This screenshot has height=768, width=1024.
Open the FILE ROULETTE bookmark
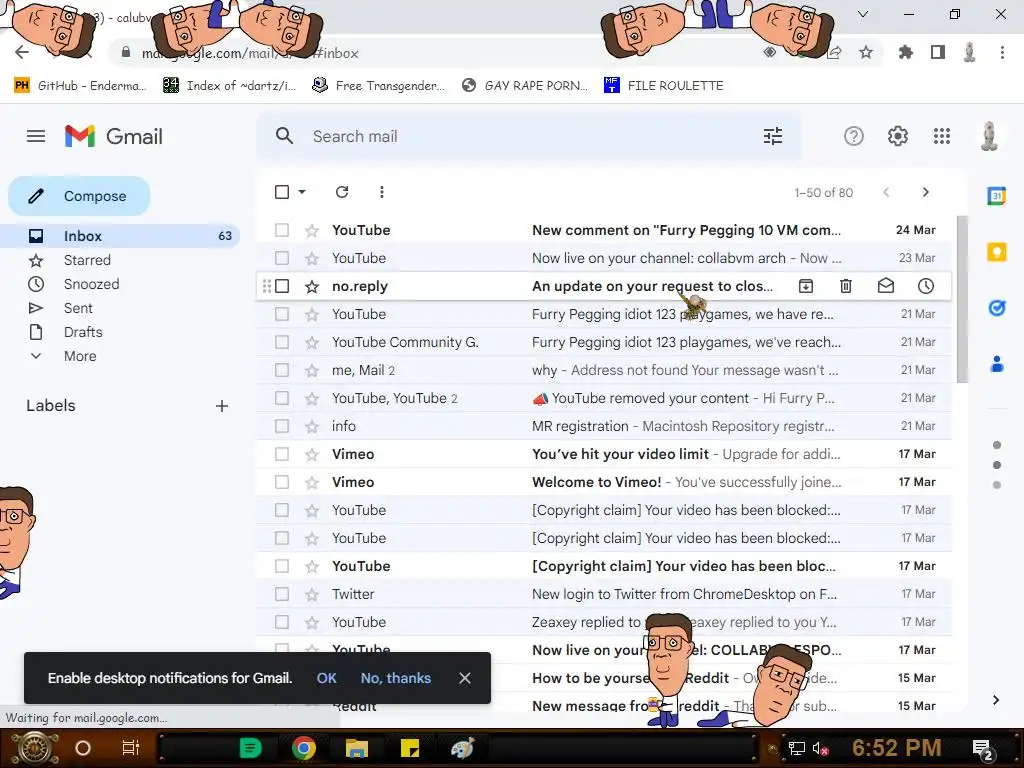click(x=664, y=86)
